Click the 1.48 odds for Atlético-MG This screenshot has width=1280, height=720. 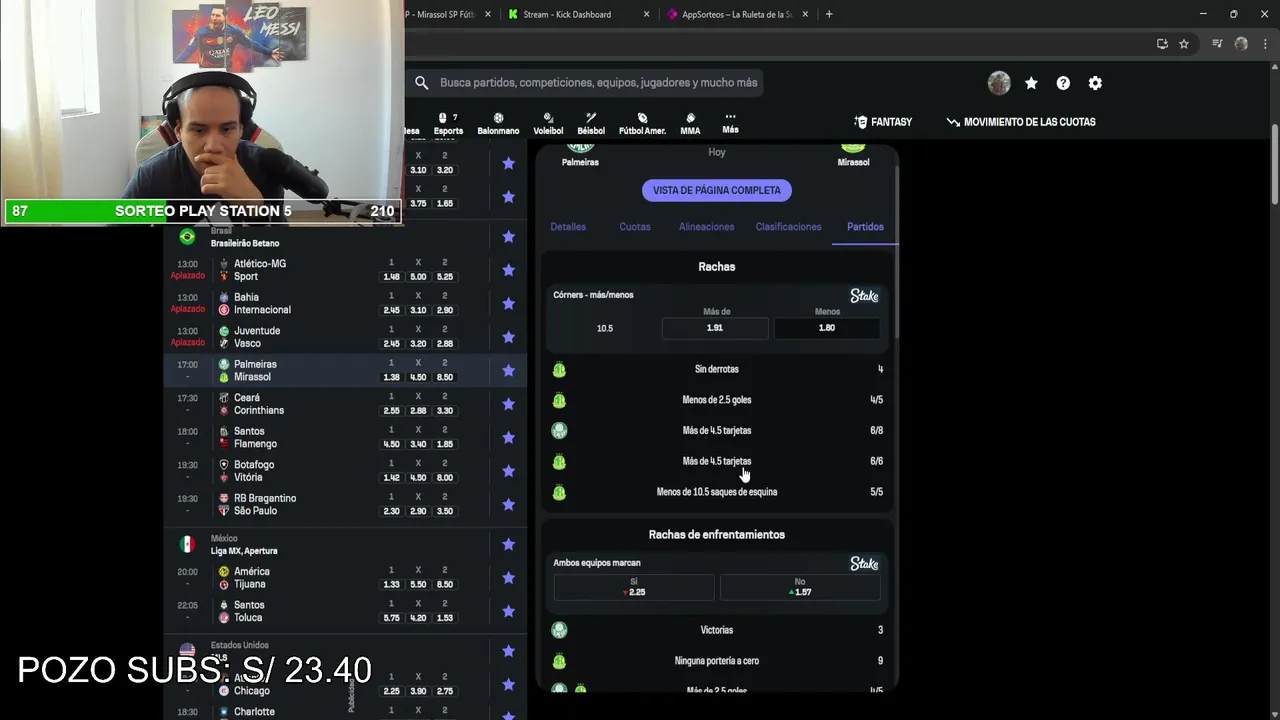click(x=391, y=277)
